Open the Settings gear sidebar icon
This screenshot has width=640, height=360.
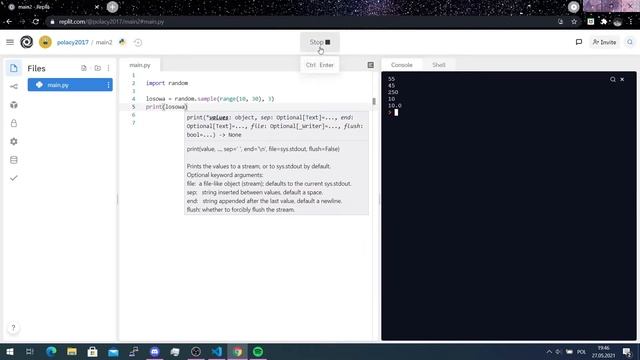coord(13,142)
